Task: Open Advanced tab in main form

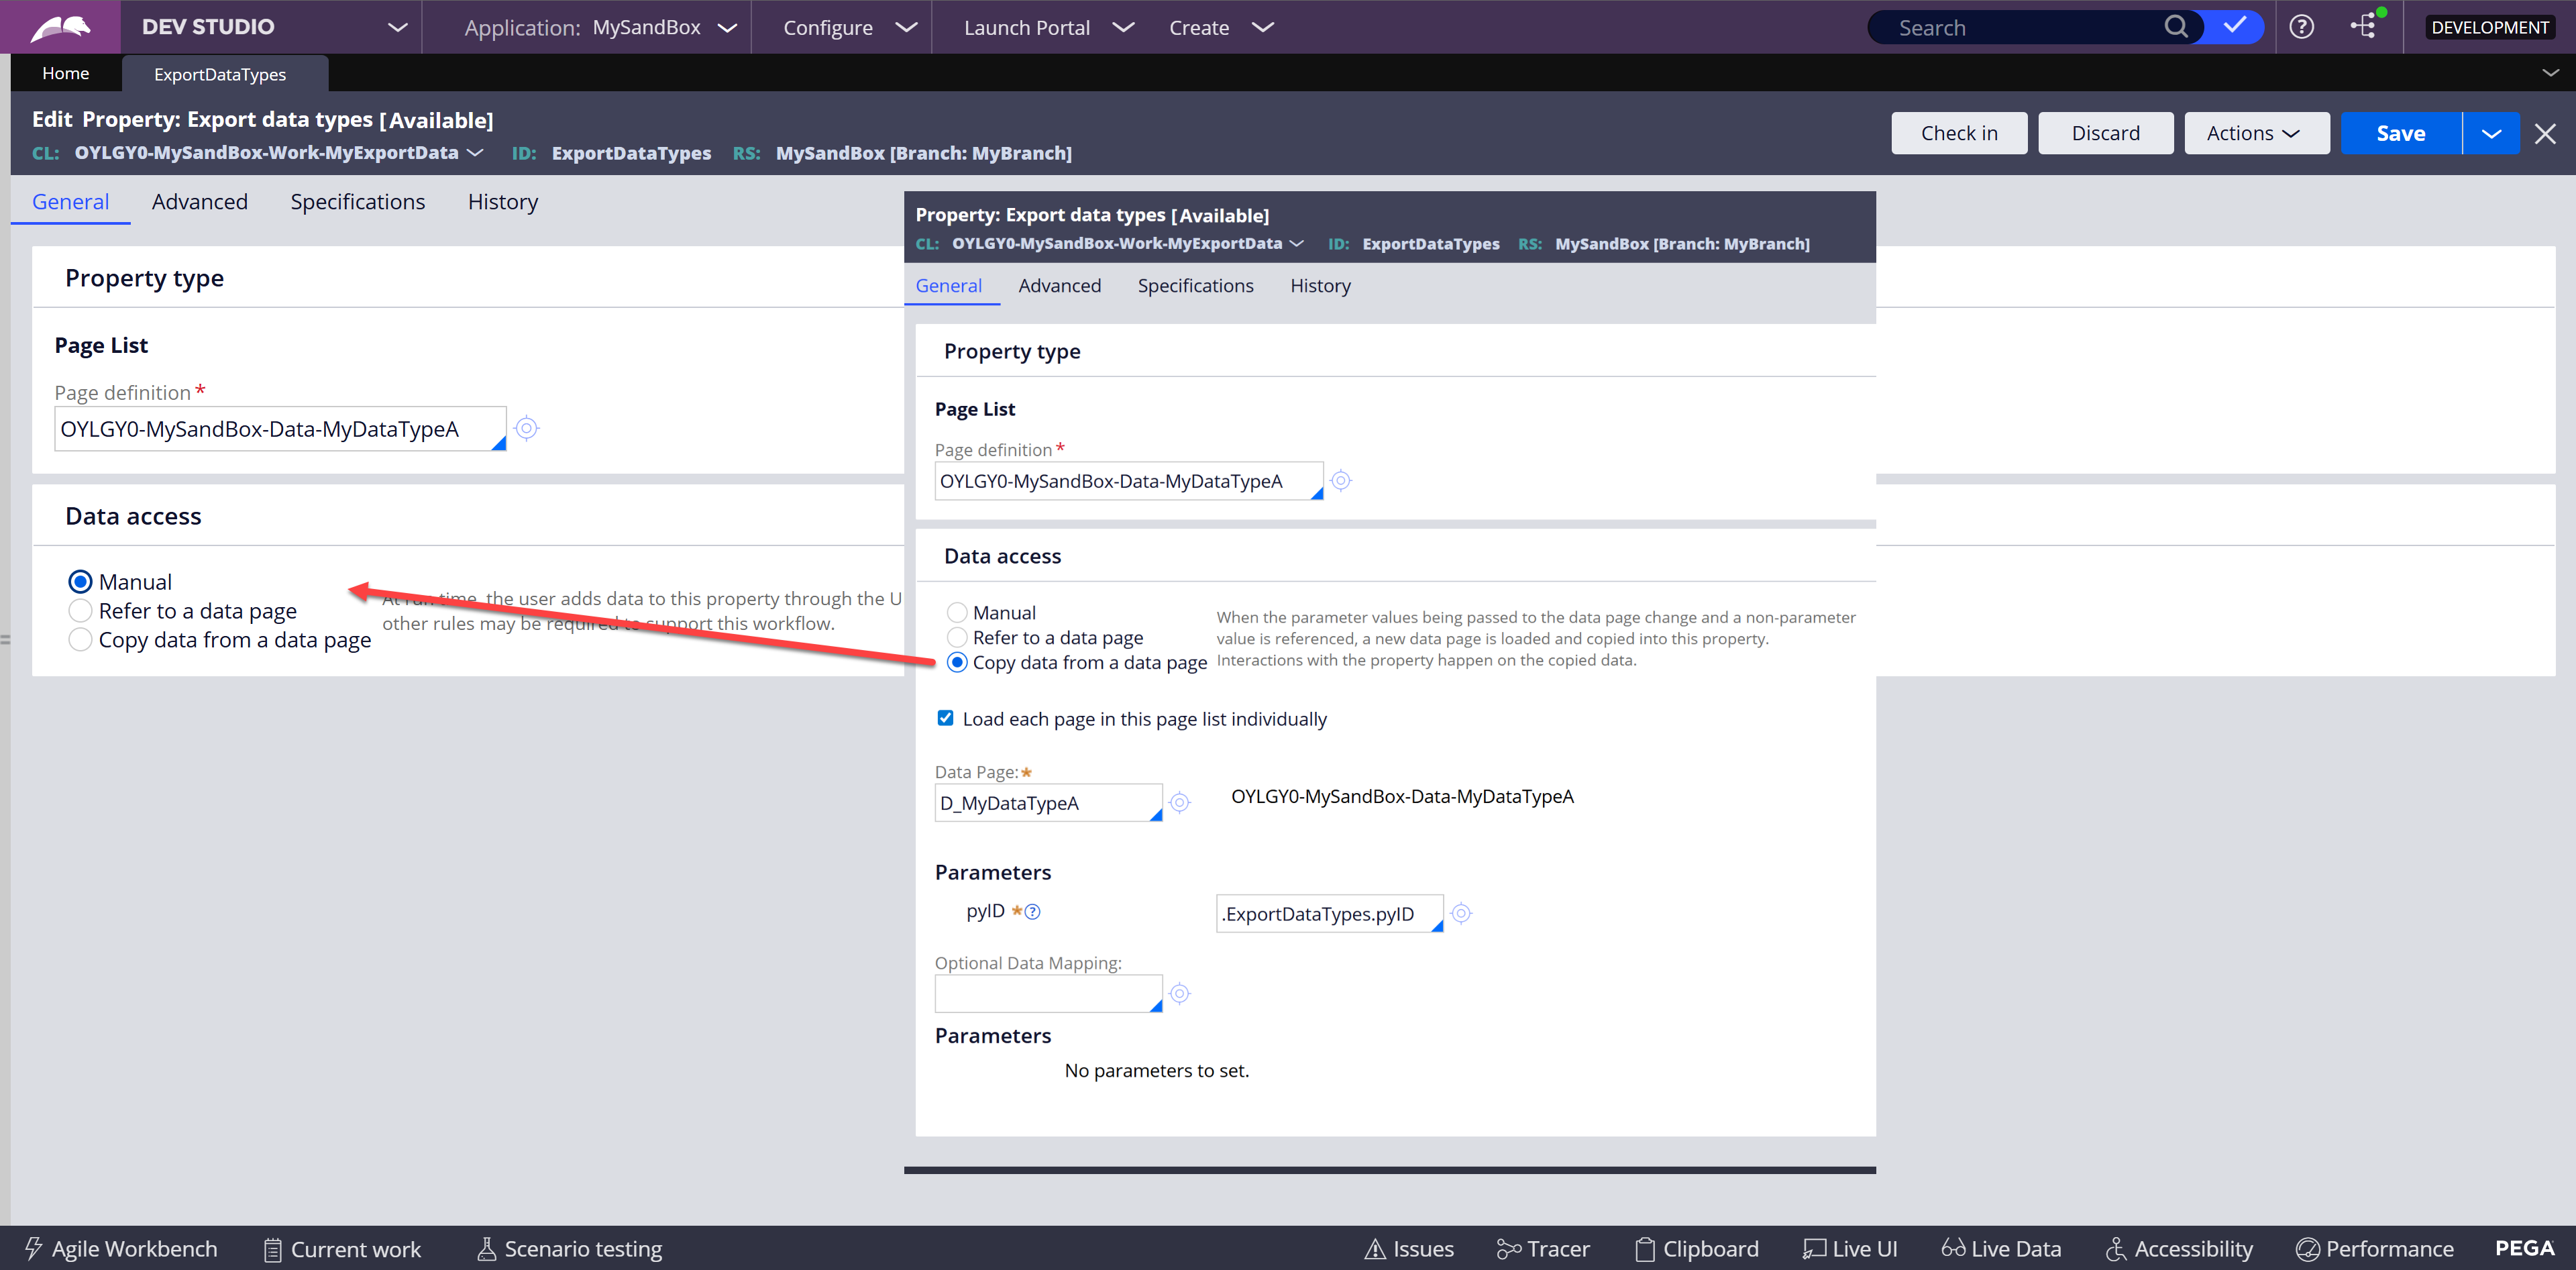Action: (200, 201)
